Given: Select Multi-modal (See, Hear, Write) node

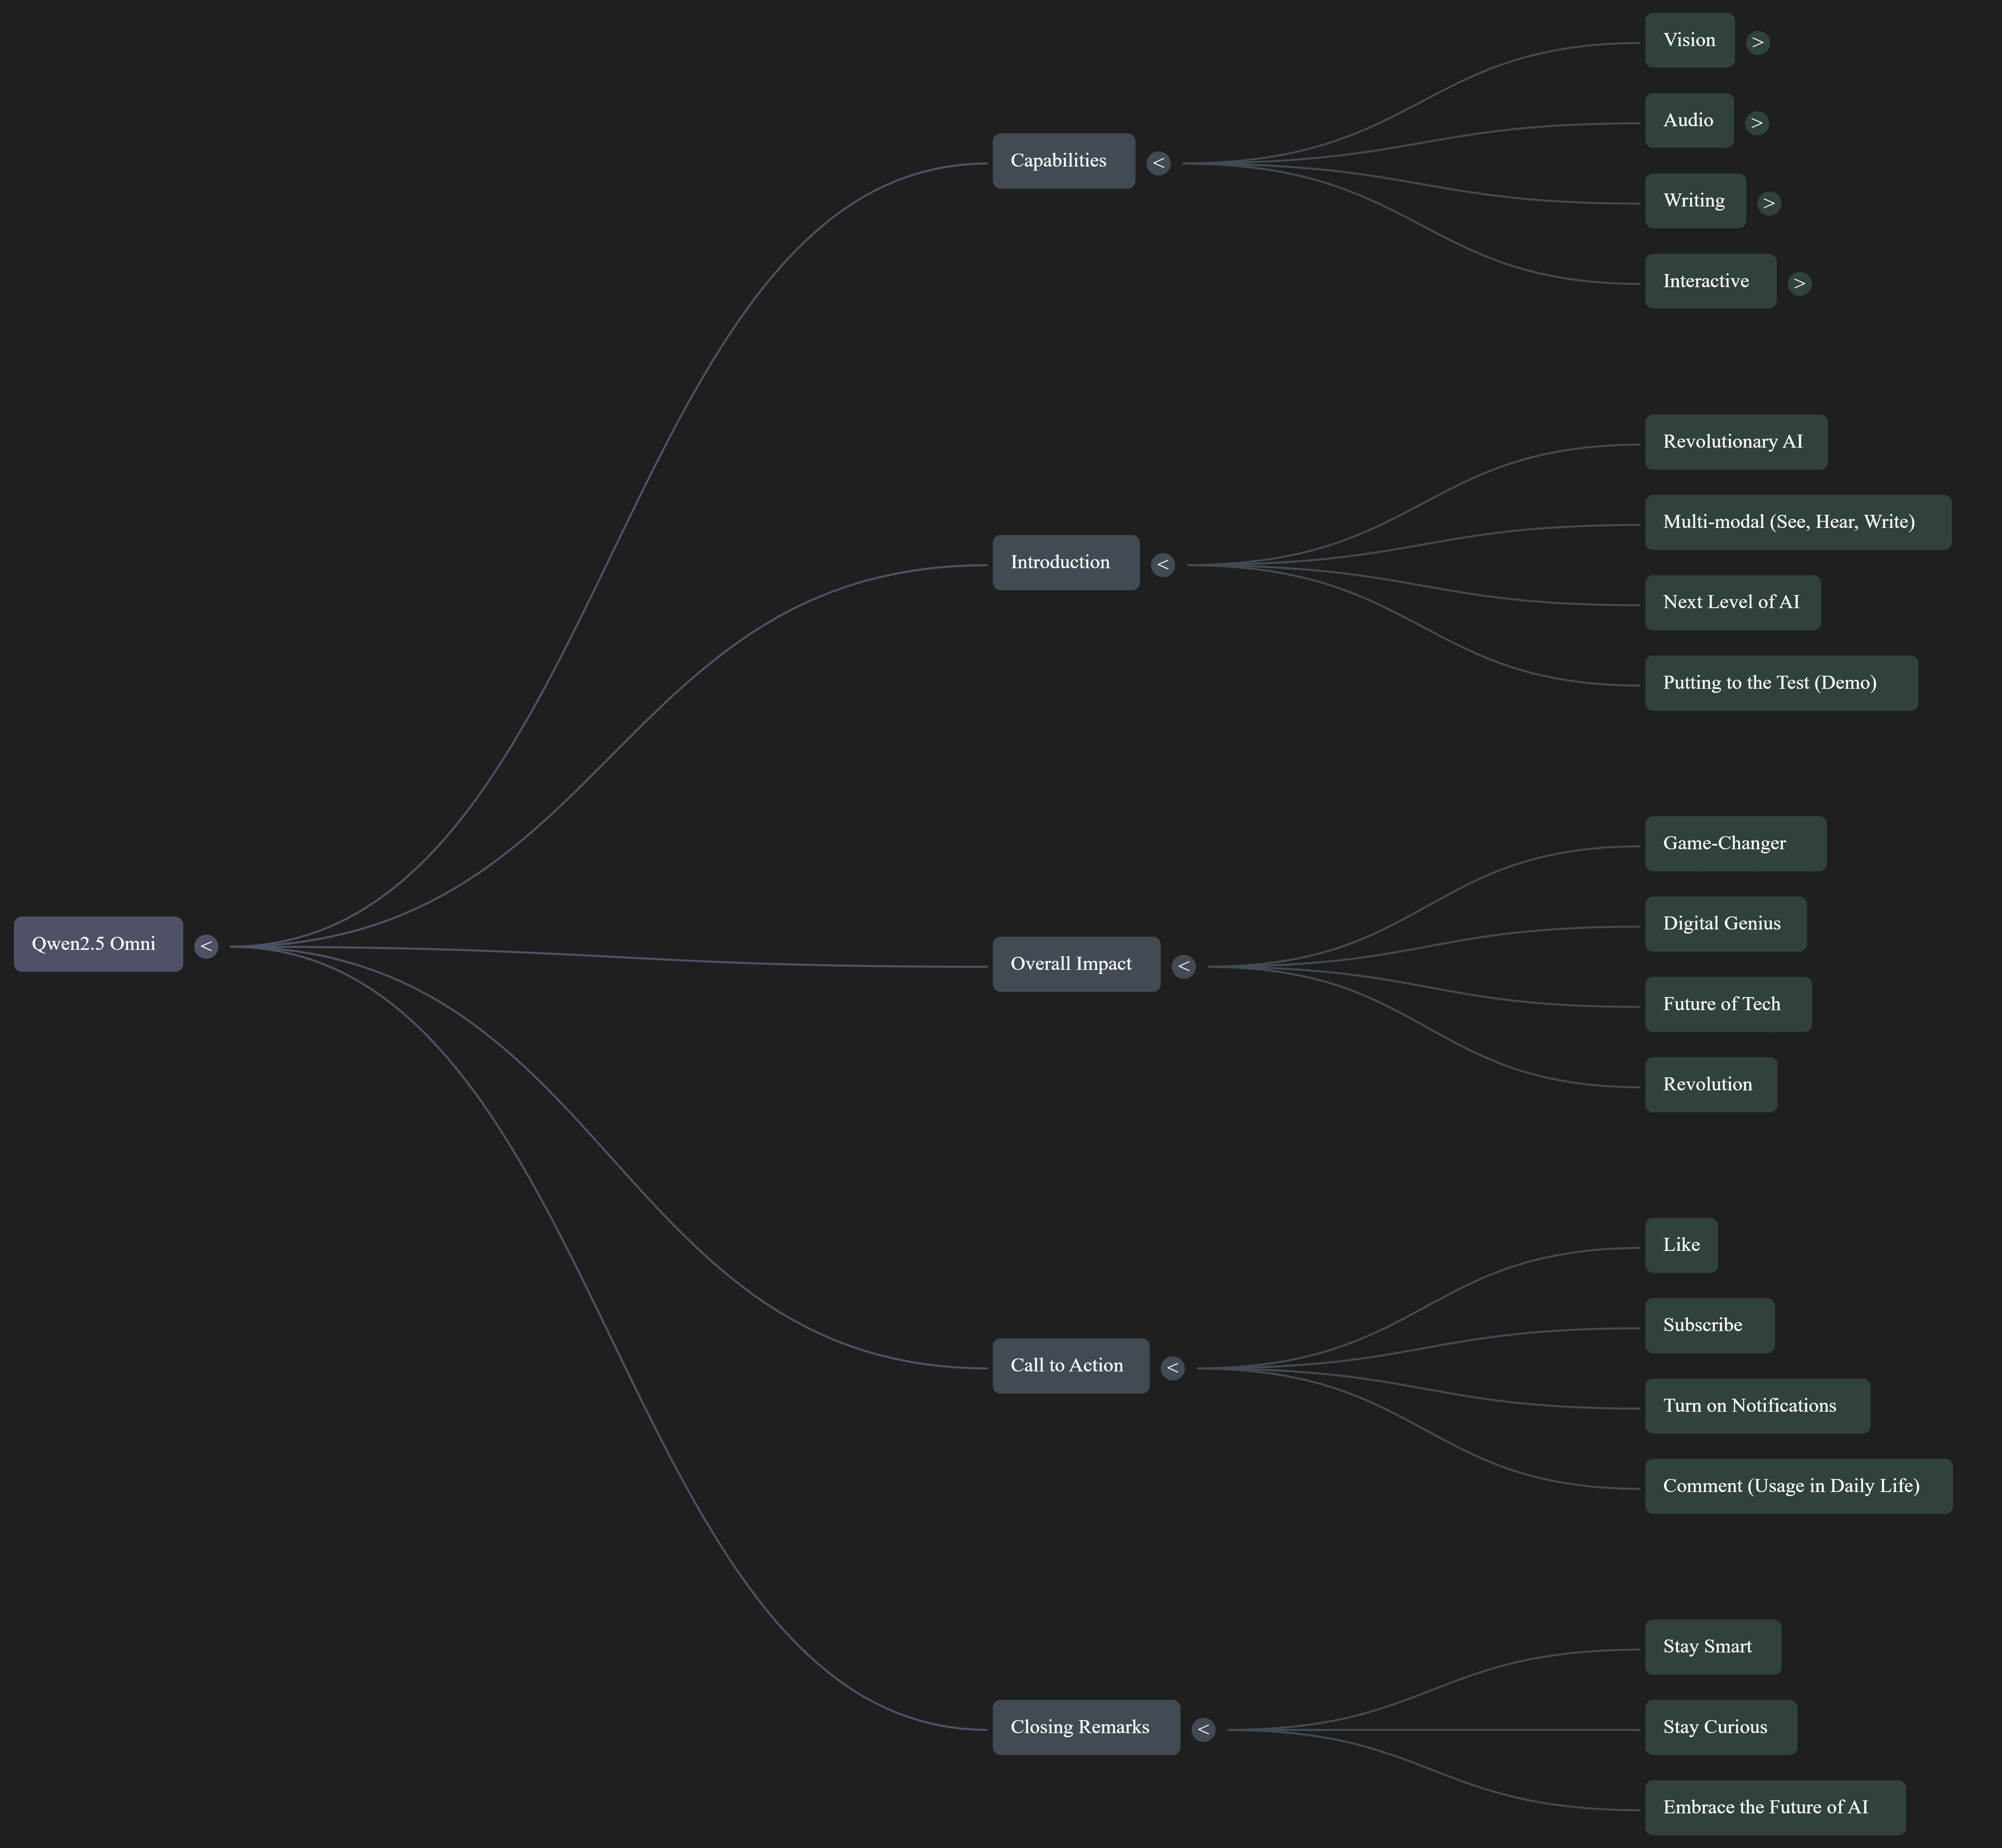Looking at the screenshot, I should pos(1798,522).
